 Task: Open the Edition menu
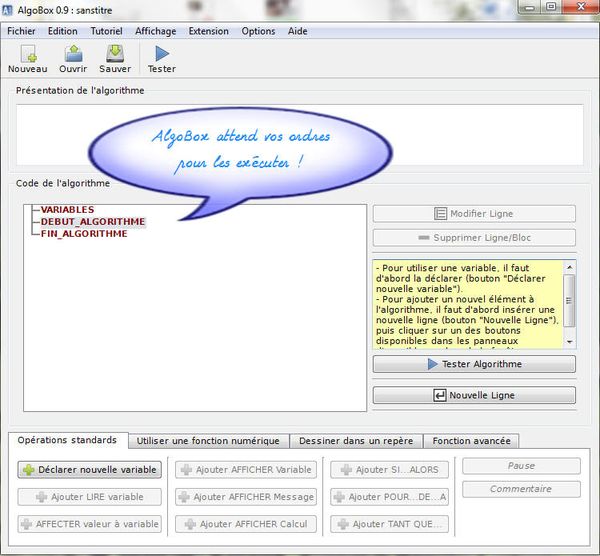click(x=62, y=31)
